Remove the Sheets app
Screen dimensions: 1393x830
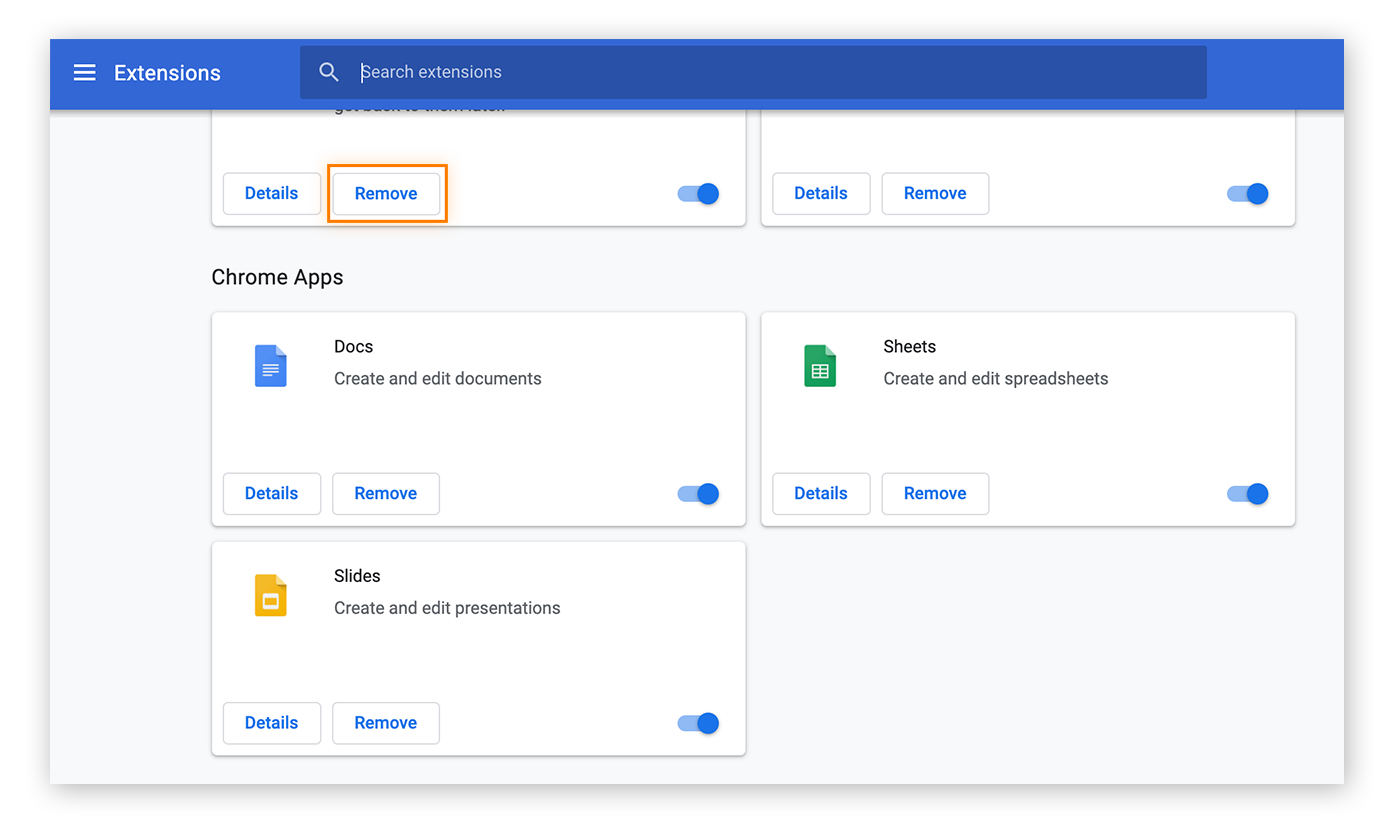(x=935, y=494)
